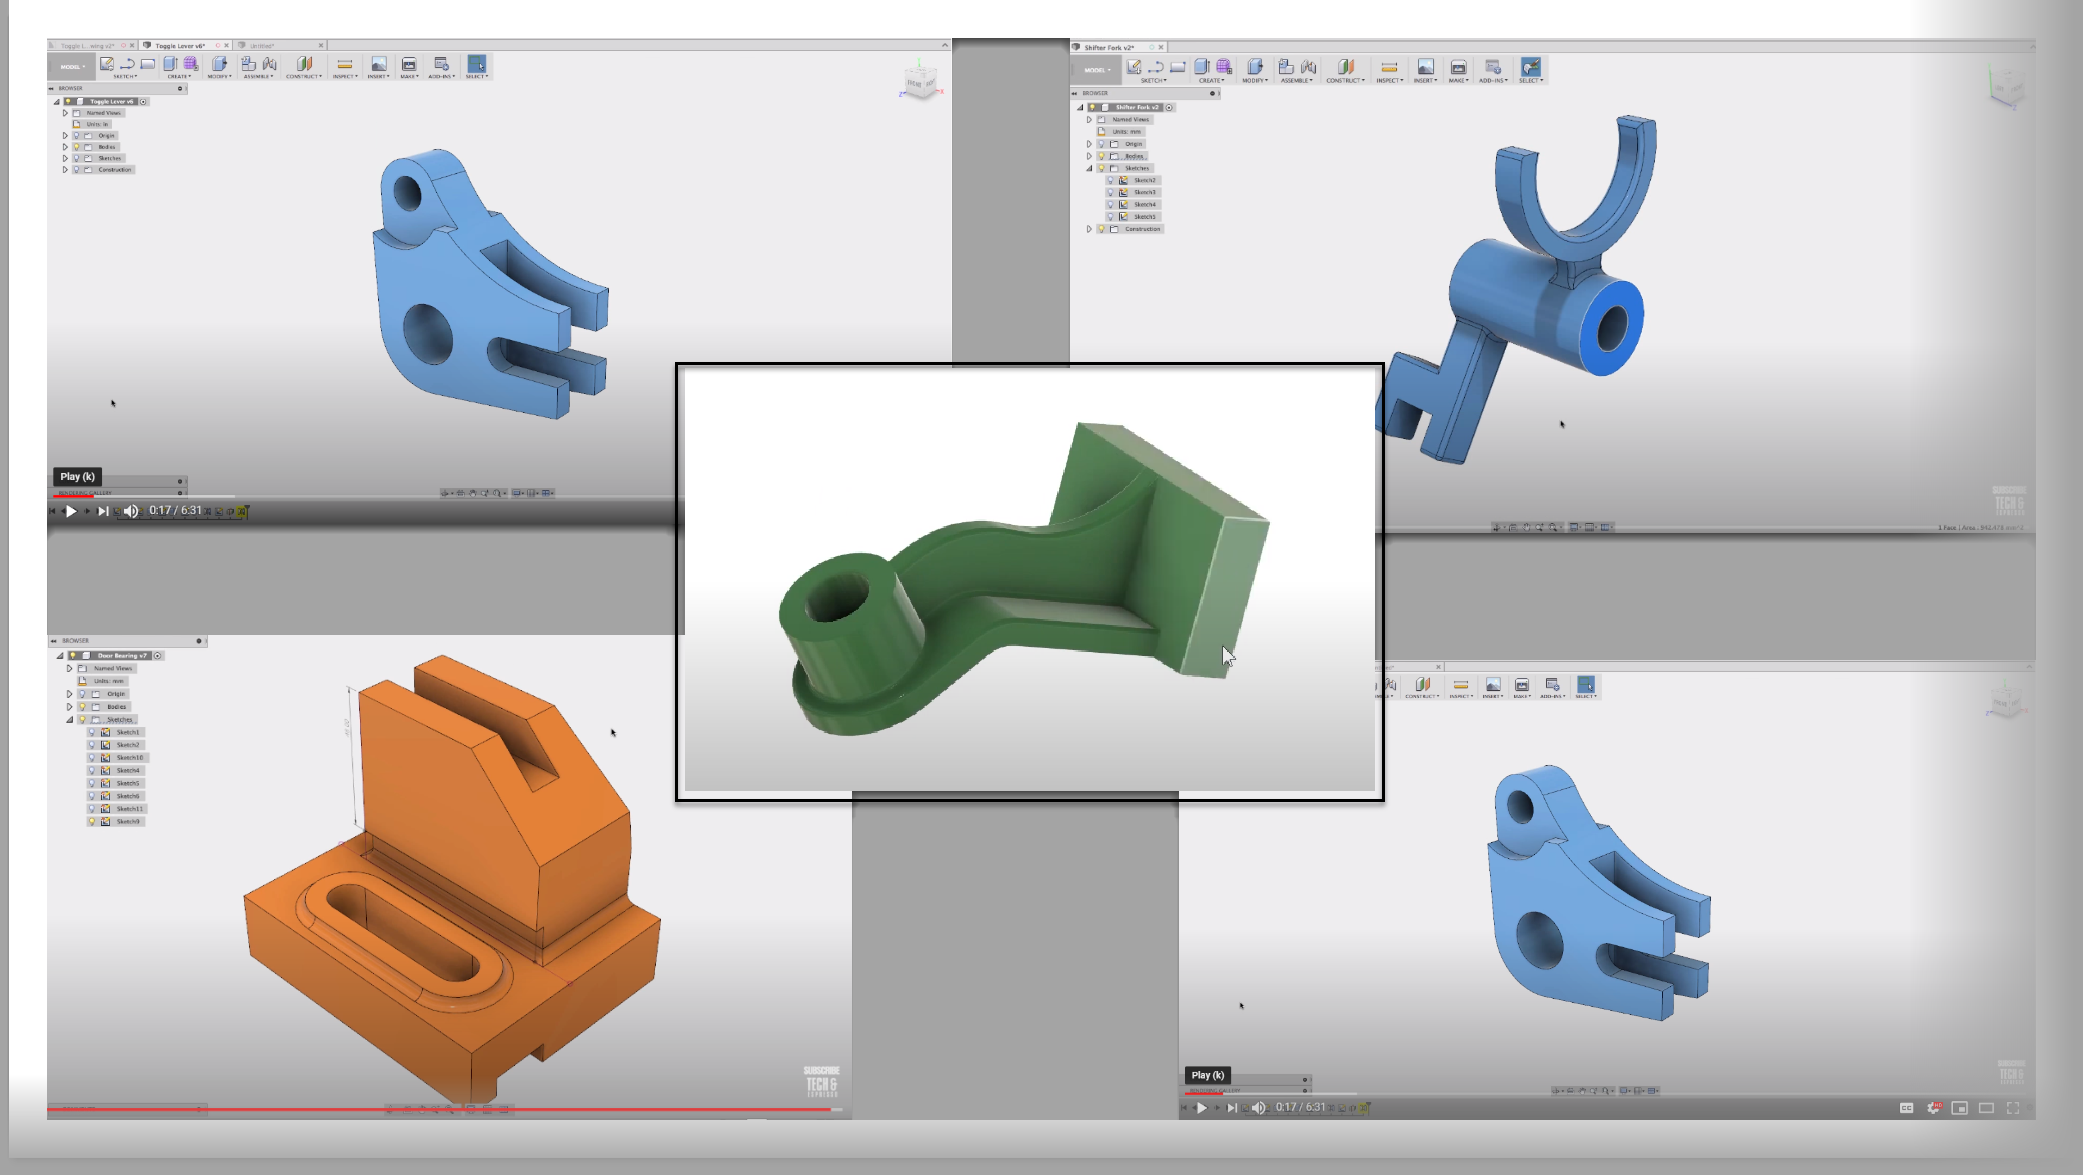Toggle Sketch9 lightbulb in Door Bearing browser
The width and height of the screenshot is (2083, 1175).
pos(92,822)
